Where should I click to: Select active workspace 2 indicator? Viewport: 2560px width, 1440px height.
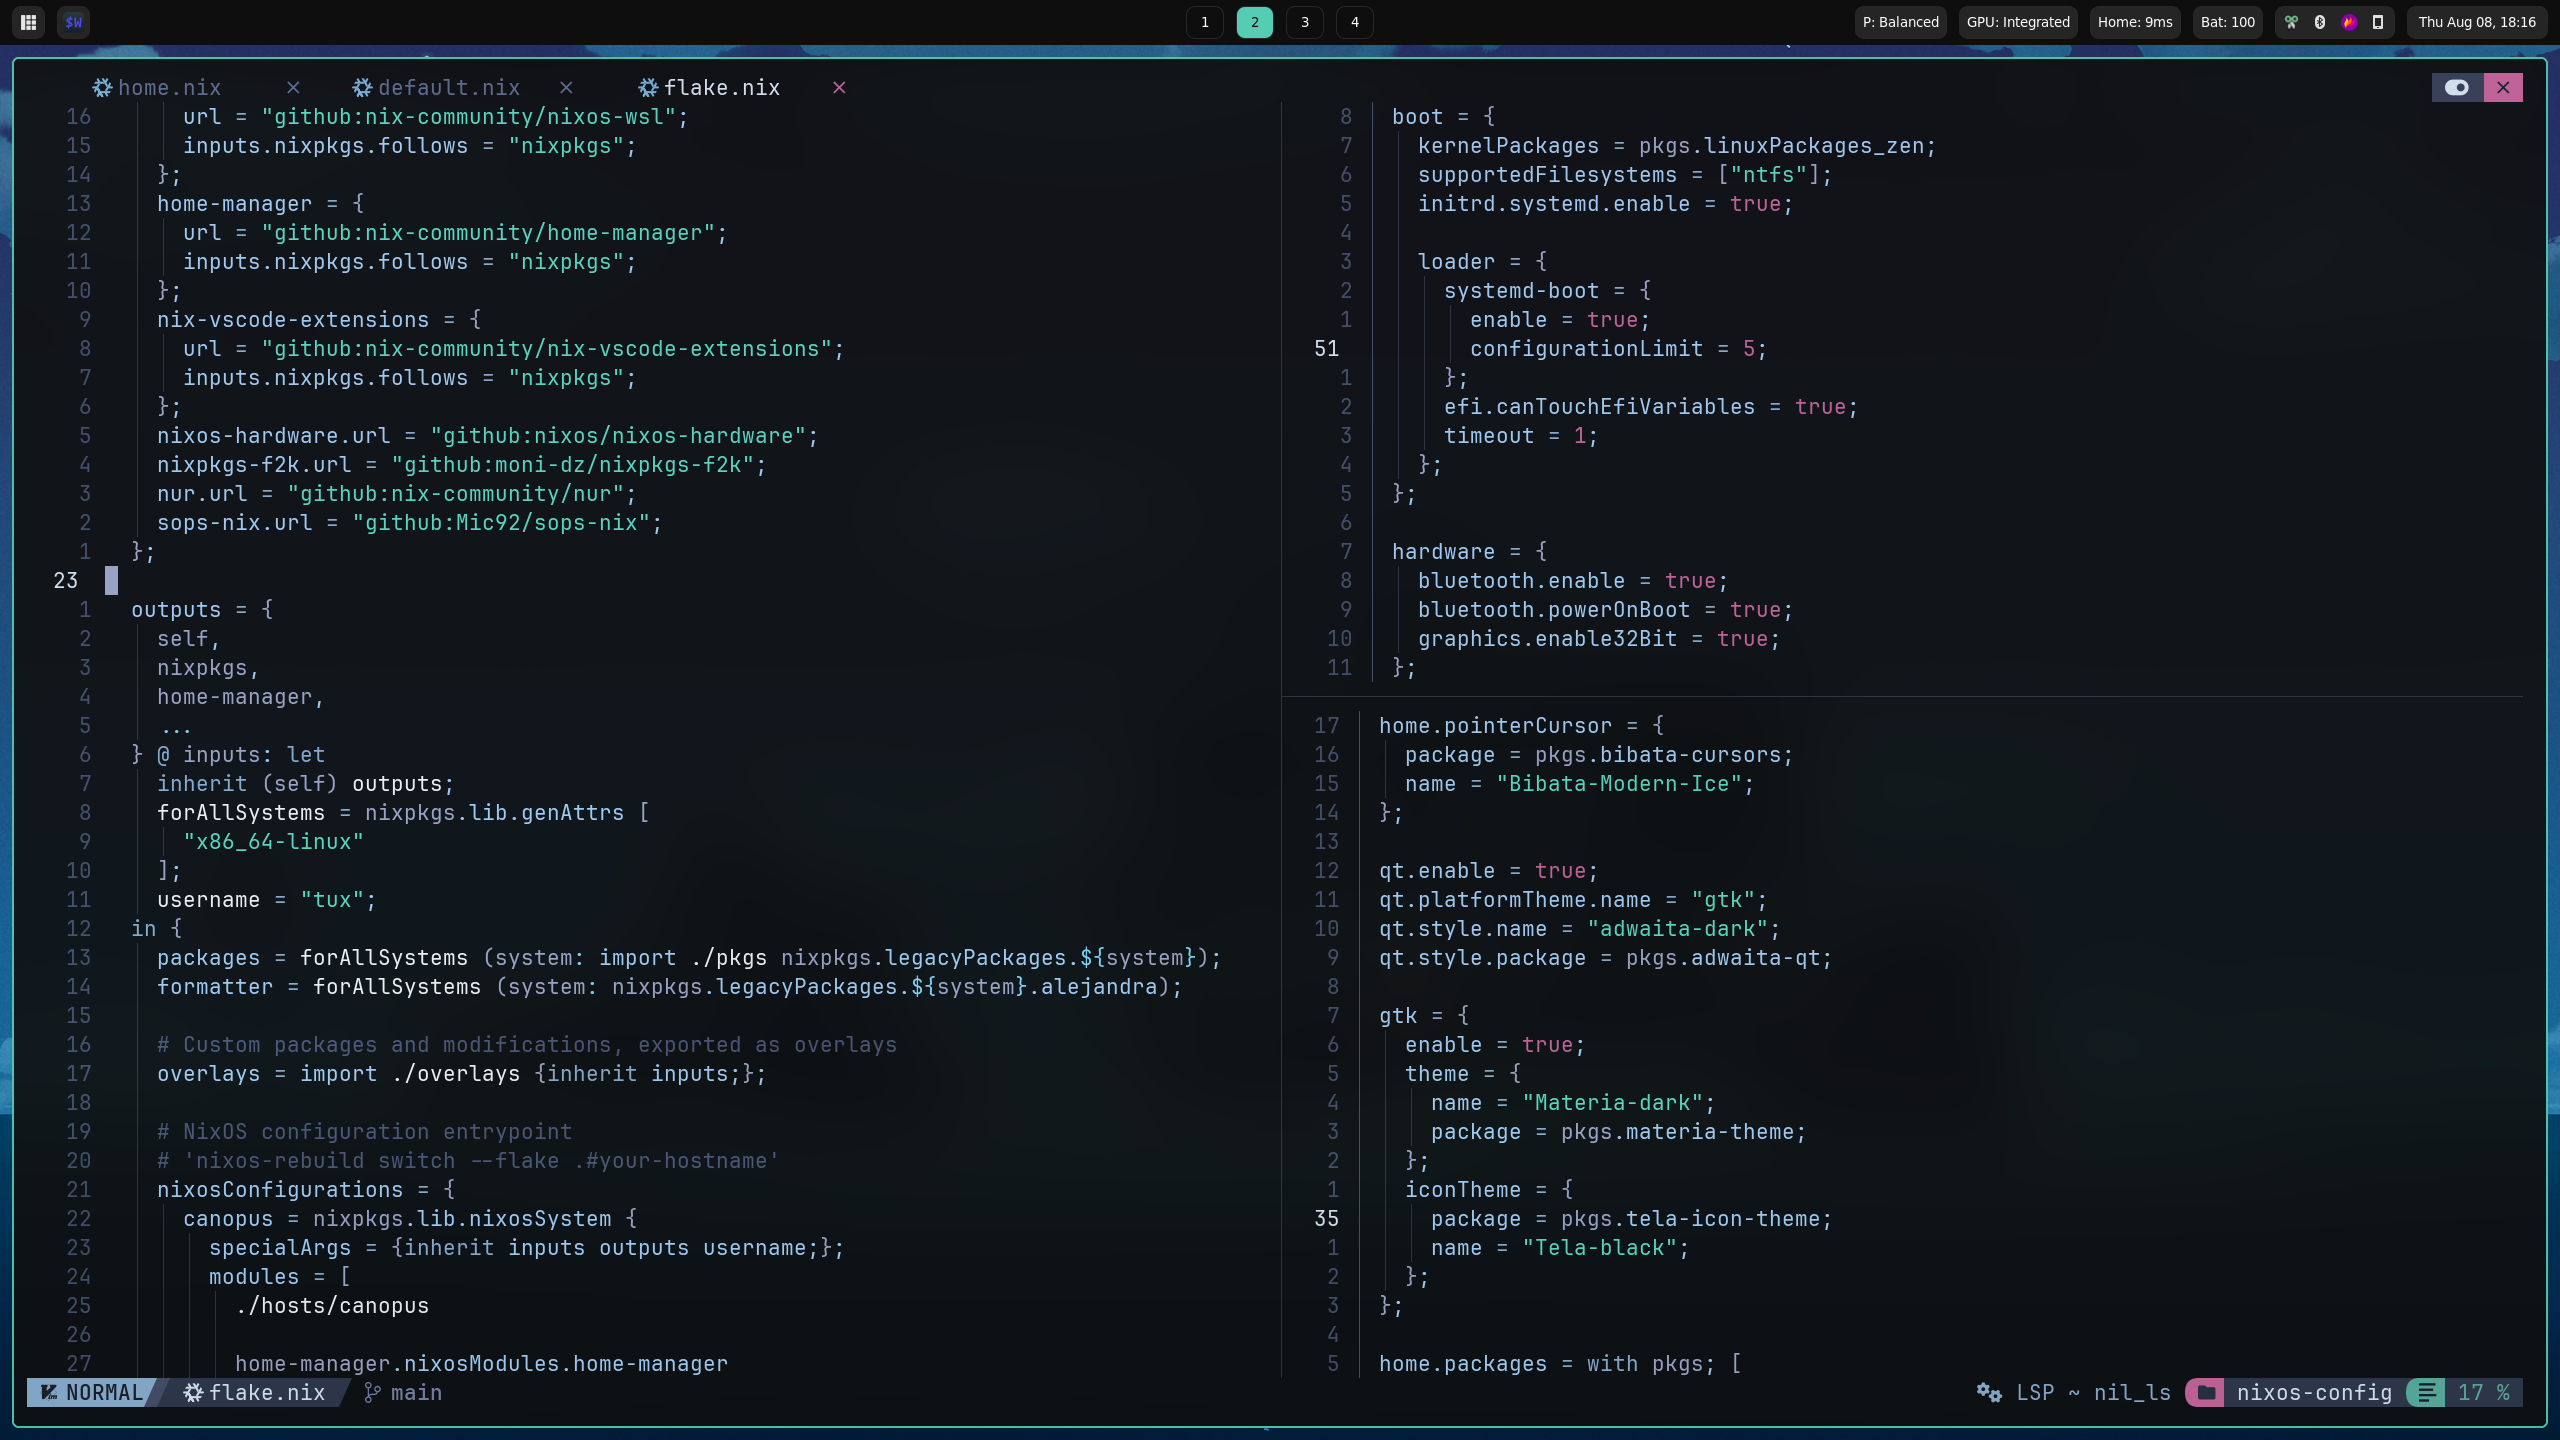1254,22
